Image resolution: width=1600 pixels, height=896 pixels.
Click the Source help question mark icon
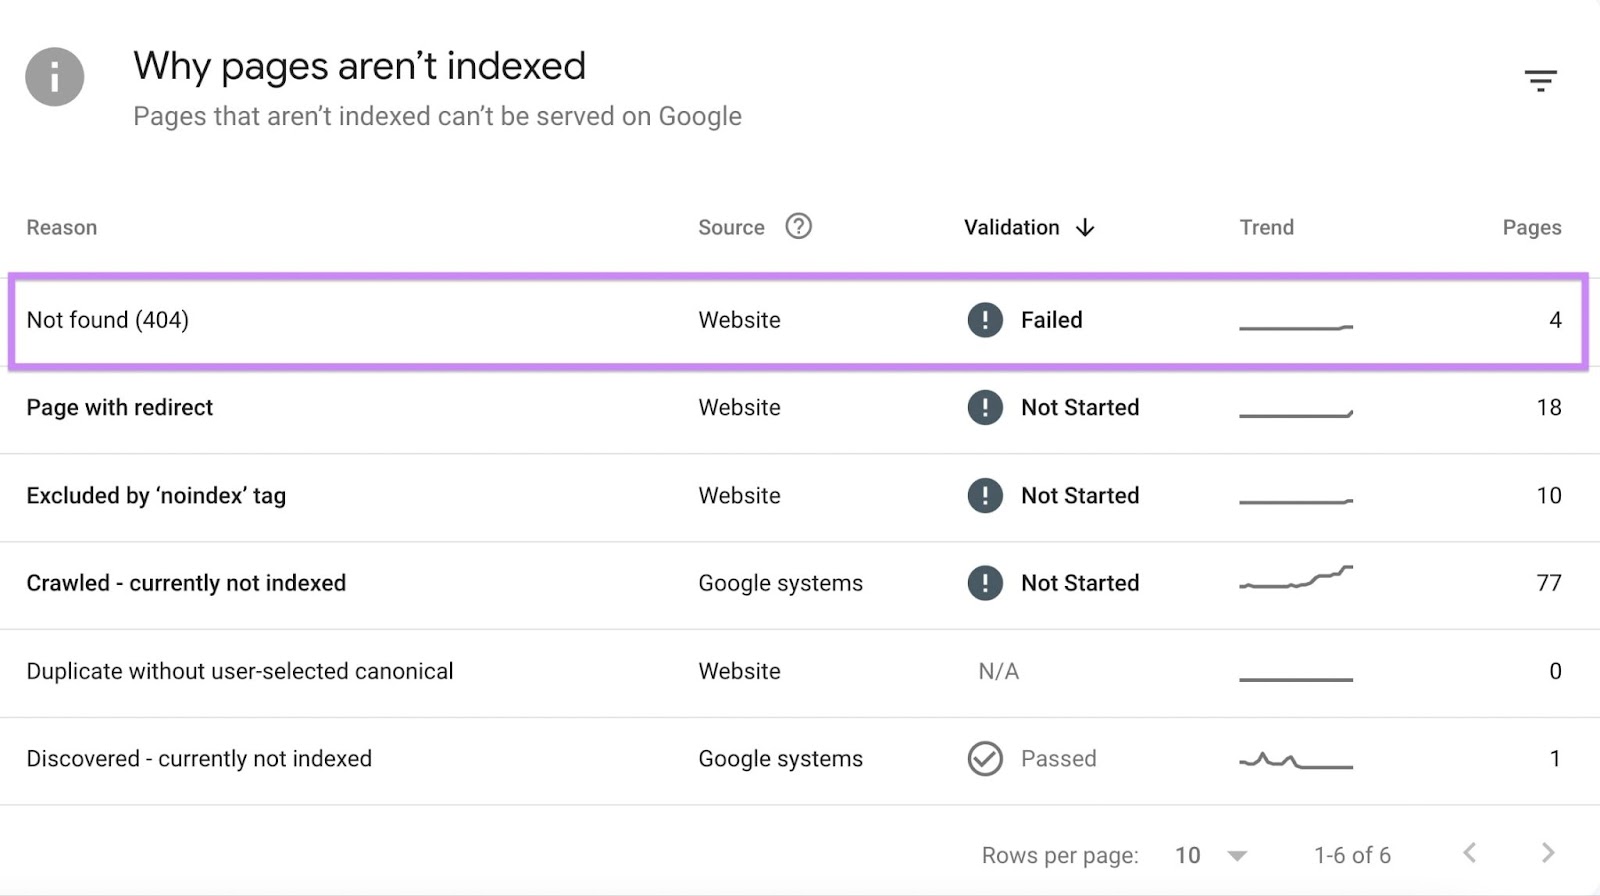798,227
